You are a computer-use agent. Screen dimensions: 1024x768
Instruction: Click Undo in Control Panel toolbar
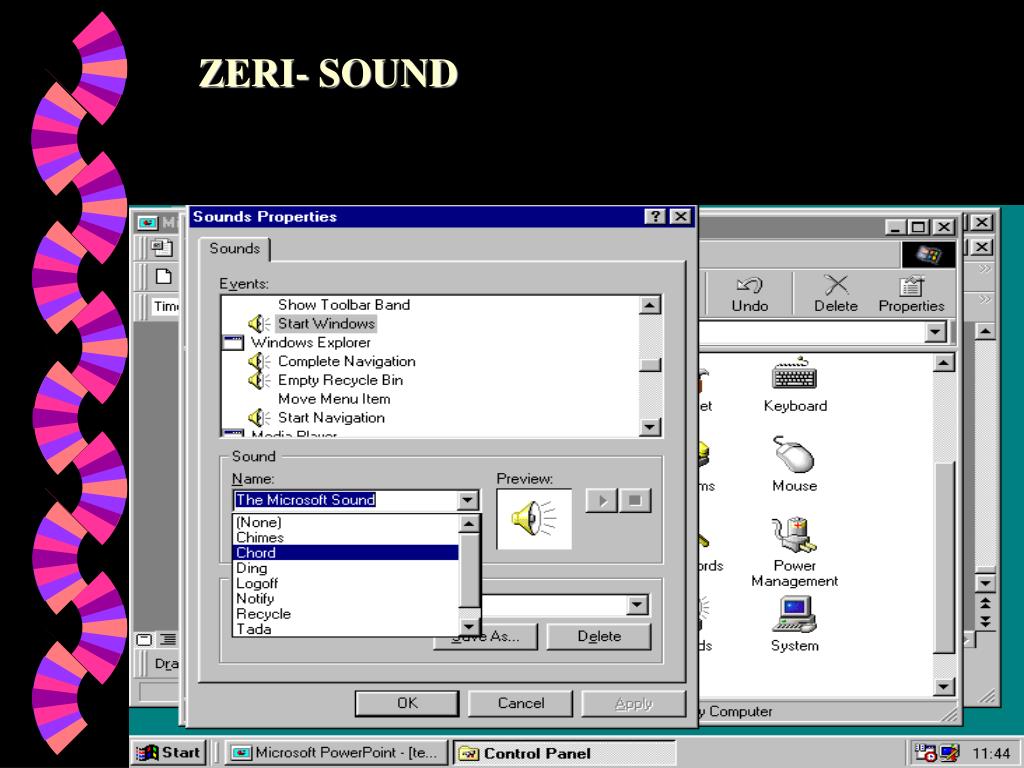[x=749, y=295]
